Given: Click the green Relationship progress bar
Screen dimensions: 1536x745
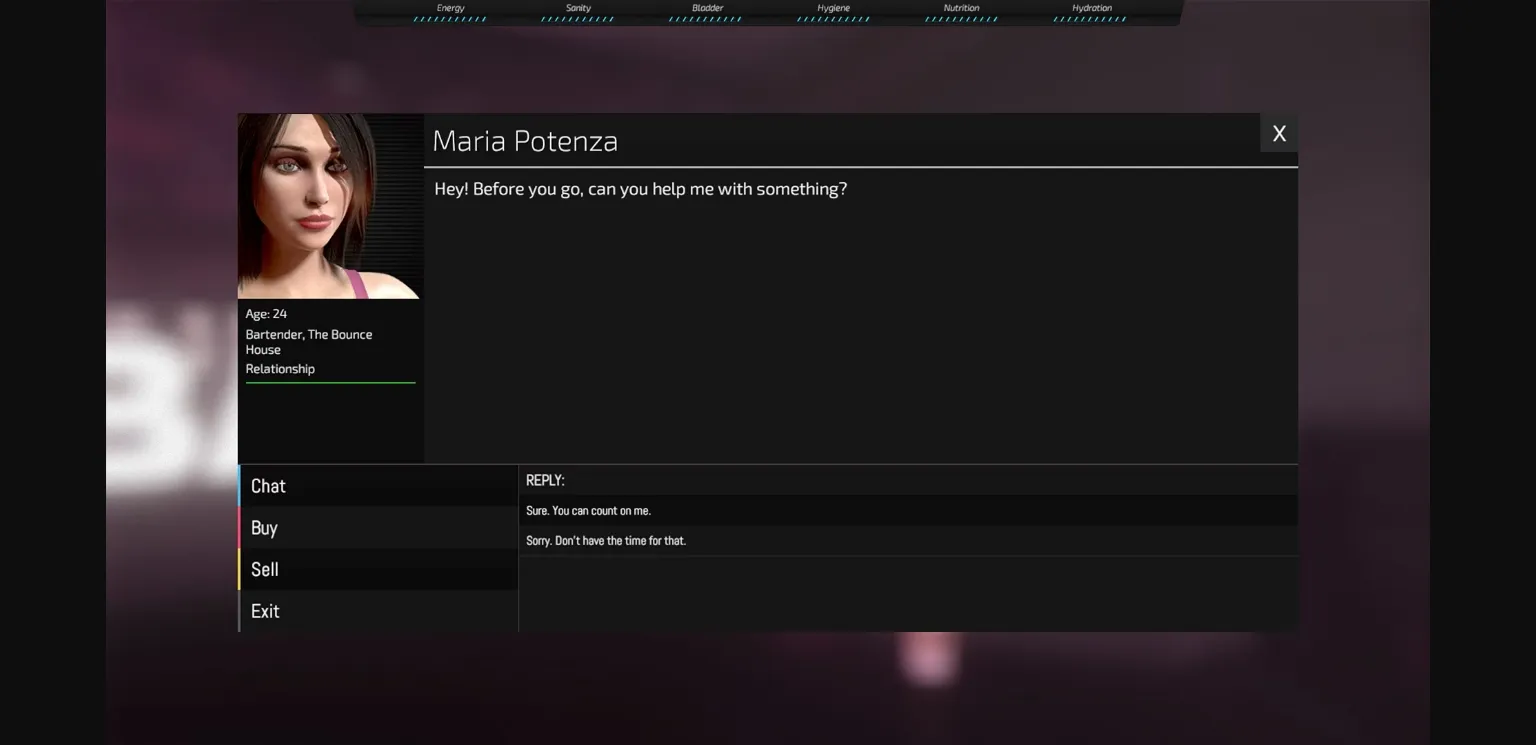Looking at the screenshot, I should click(x=330, y=382).
